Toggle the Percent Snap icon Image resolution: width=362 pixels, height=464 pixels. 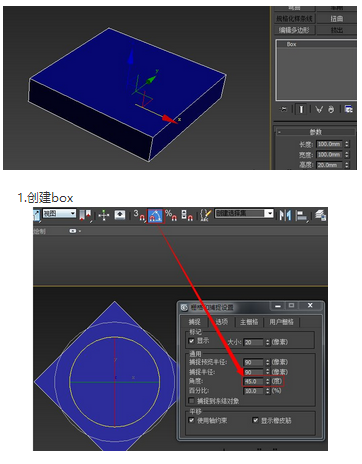click(171, 215)
